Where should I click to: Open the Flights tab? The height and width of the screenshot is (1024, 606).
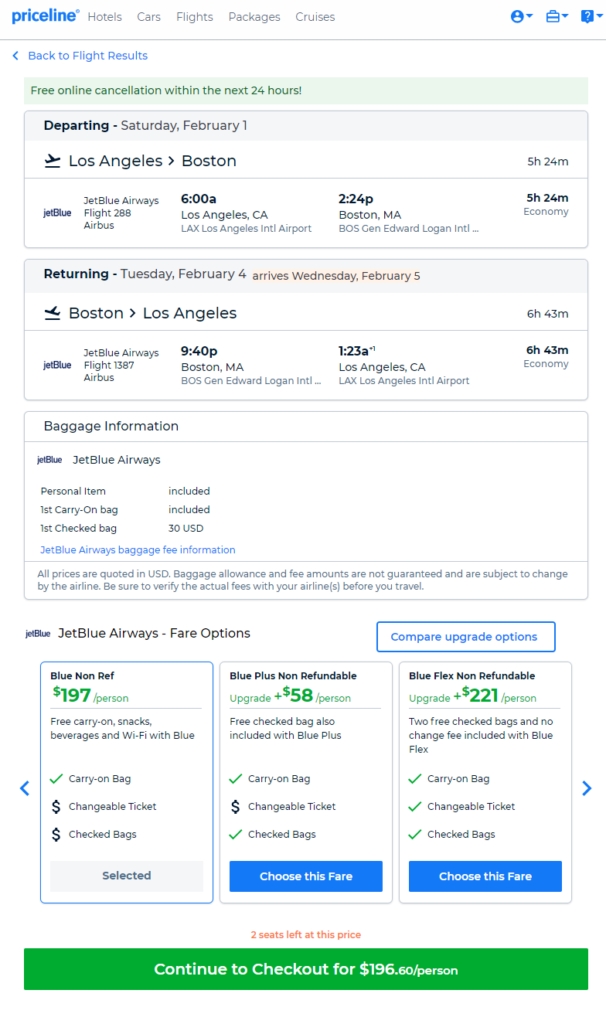[x=195, y=17]
